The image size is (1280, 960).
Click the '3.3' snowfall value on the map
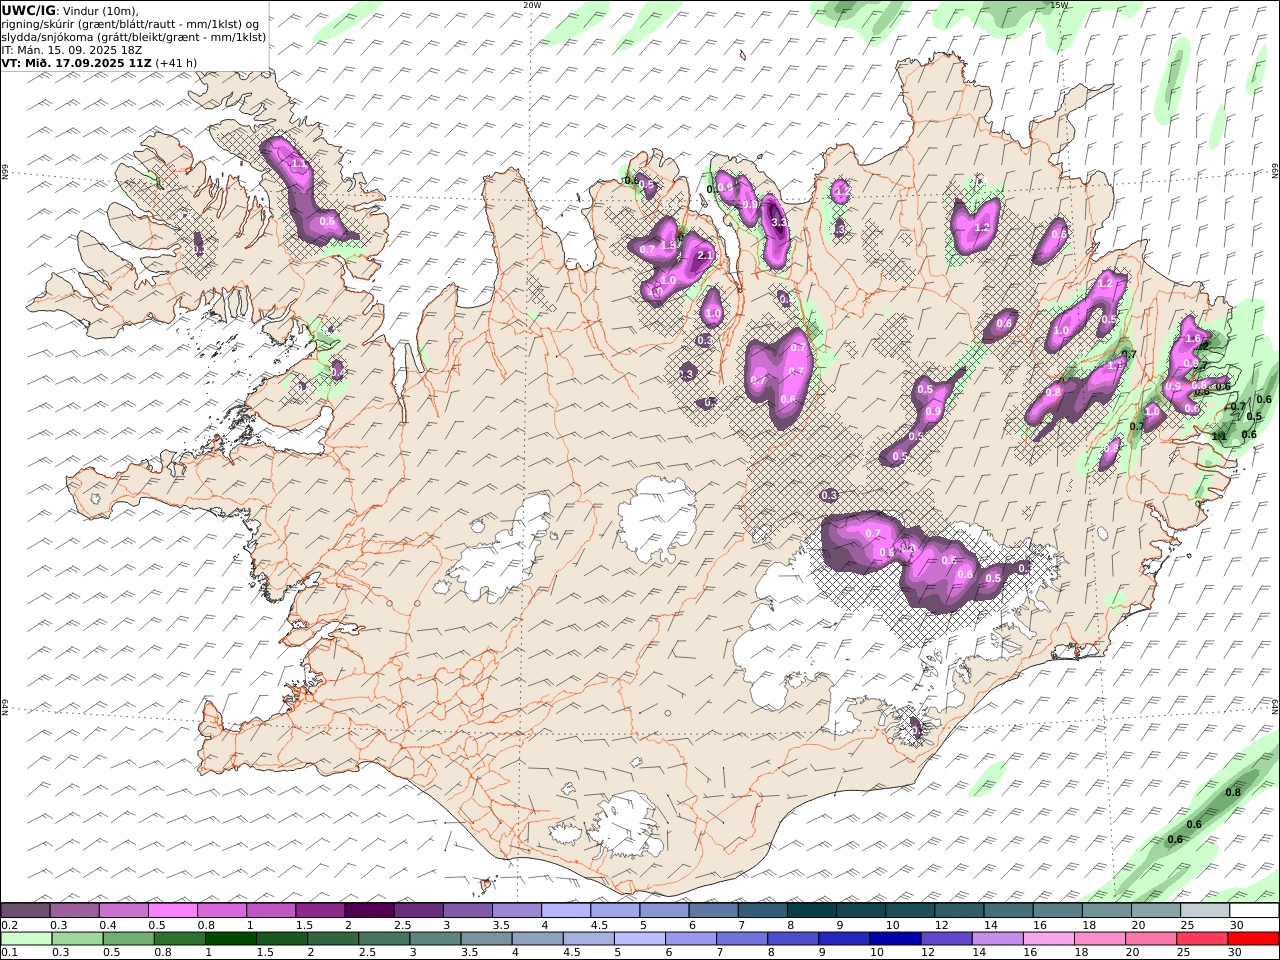(779, 222)
